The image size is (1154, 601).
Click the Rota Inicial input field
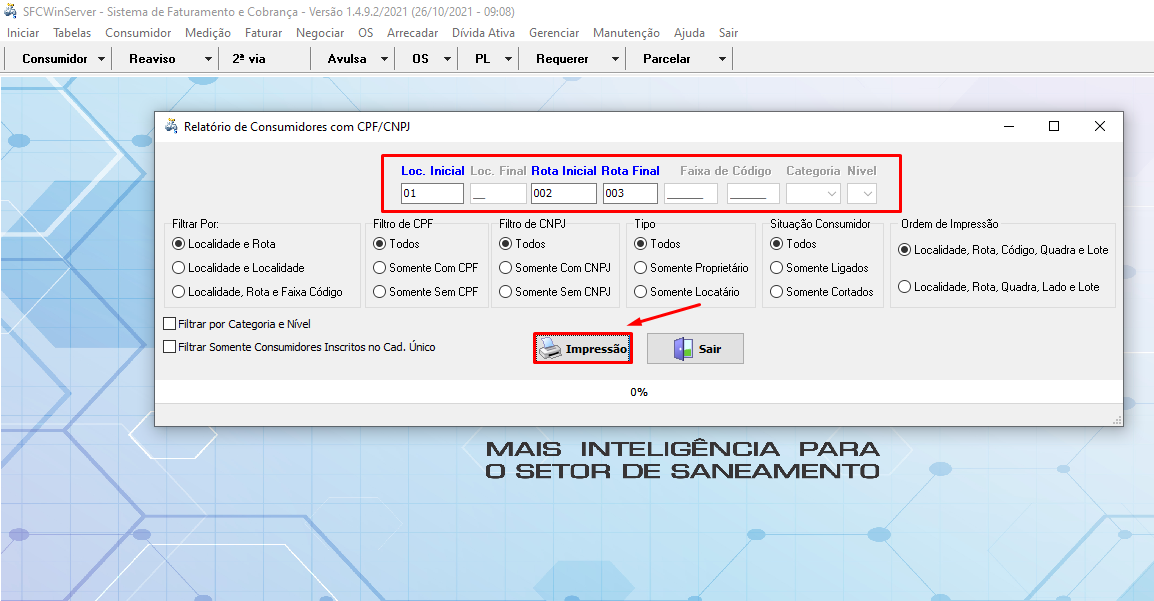coord(563,194)
